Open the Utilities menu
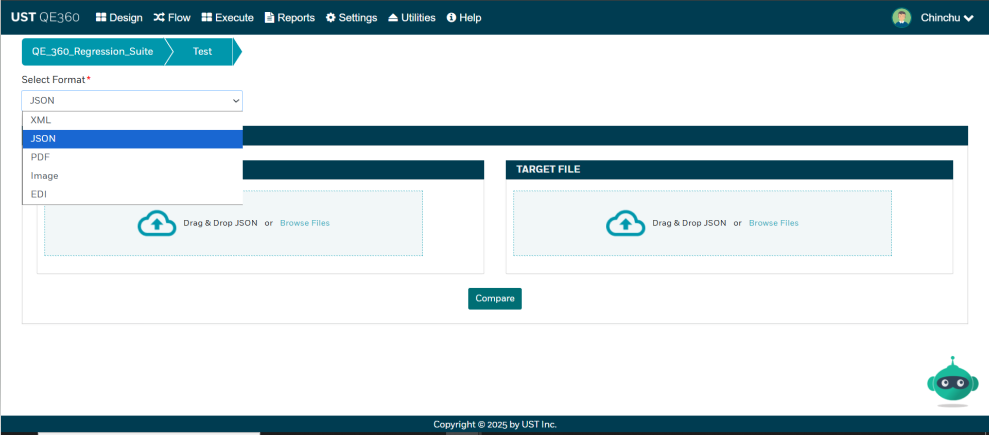The image size is (989, 435). click(x=411, y=17)
